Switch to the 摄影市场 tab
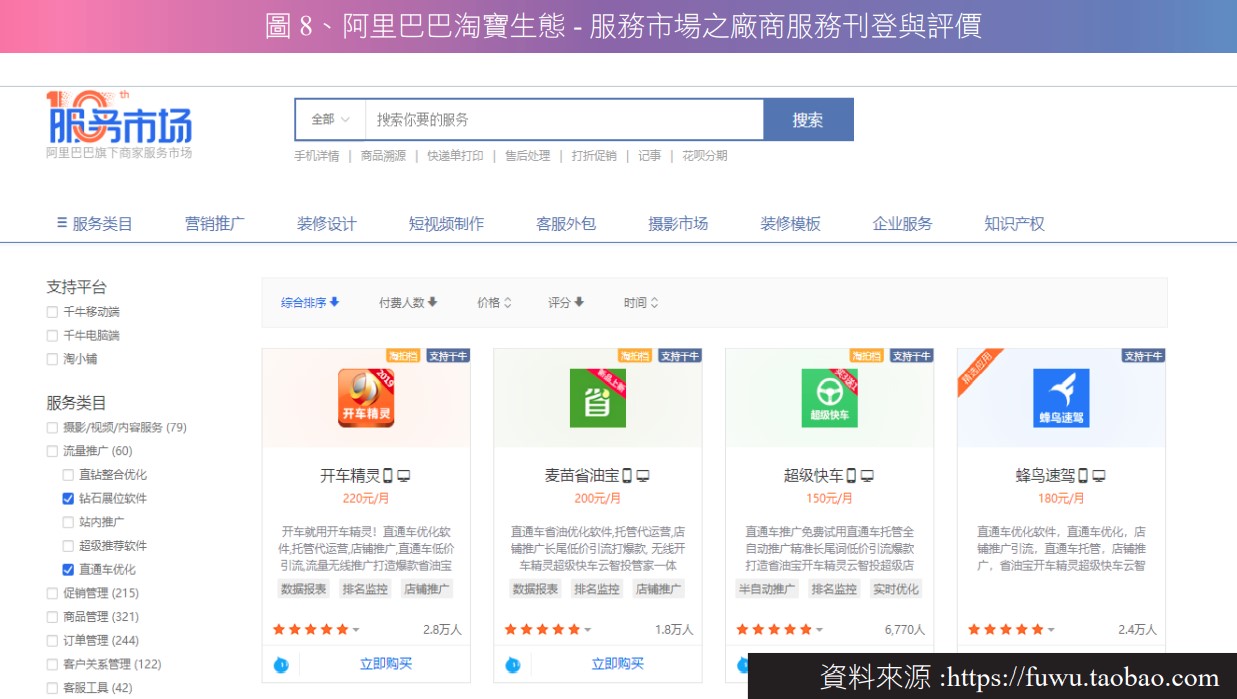 678,224
